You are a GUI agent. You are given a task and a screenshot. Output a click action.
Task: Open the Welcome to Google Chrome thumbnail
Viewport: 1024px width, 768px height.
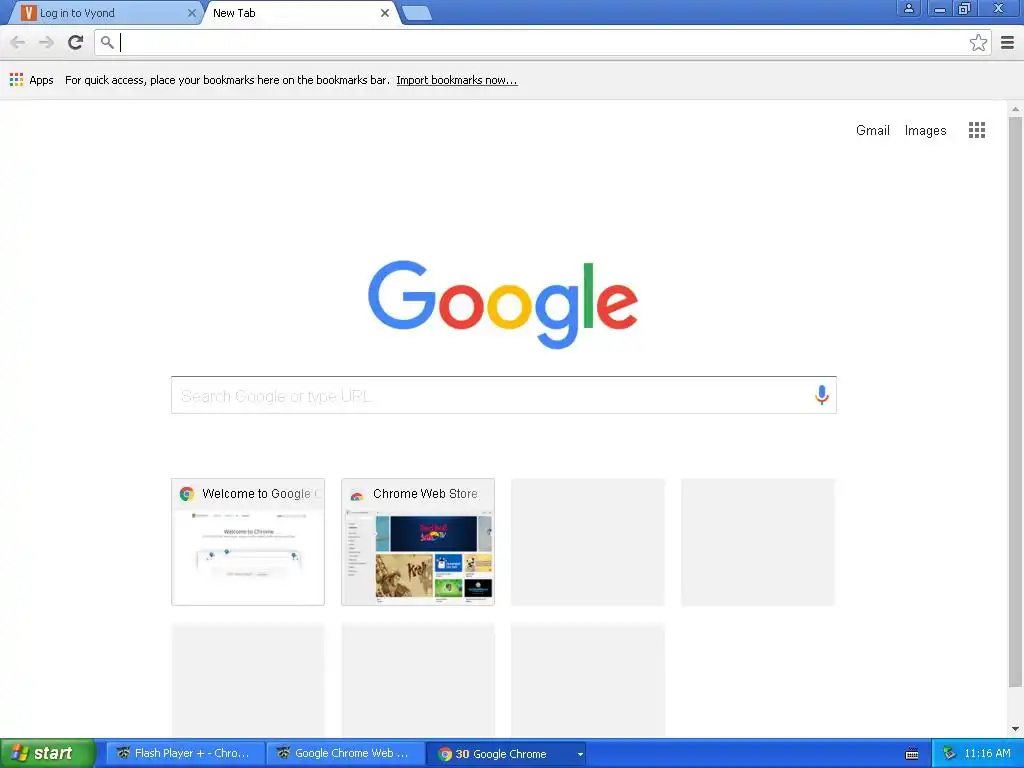(x=248, y=542)
